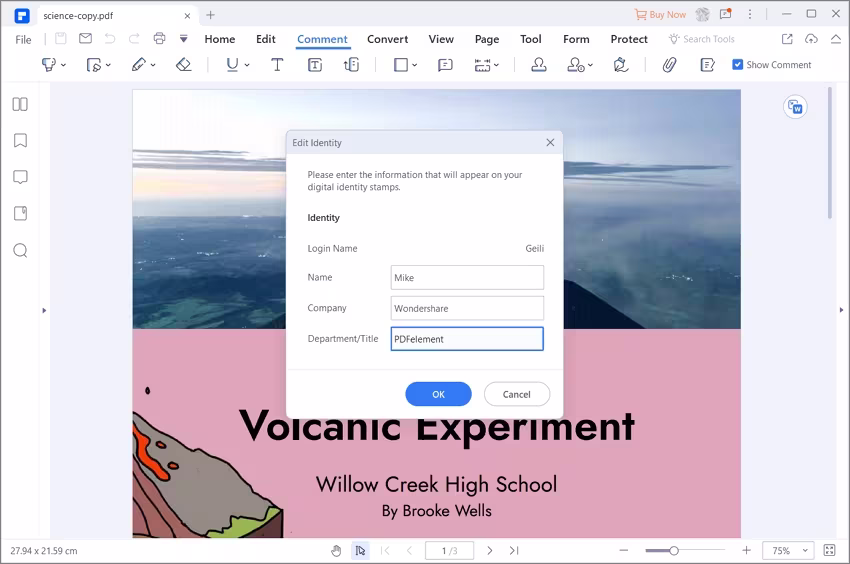Open the thumbnails panel icon
Viewport: 850px width, 564px height.
pyautogui.click(x=20, y=104)
